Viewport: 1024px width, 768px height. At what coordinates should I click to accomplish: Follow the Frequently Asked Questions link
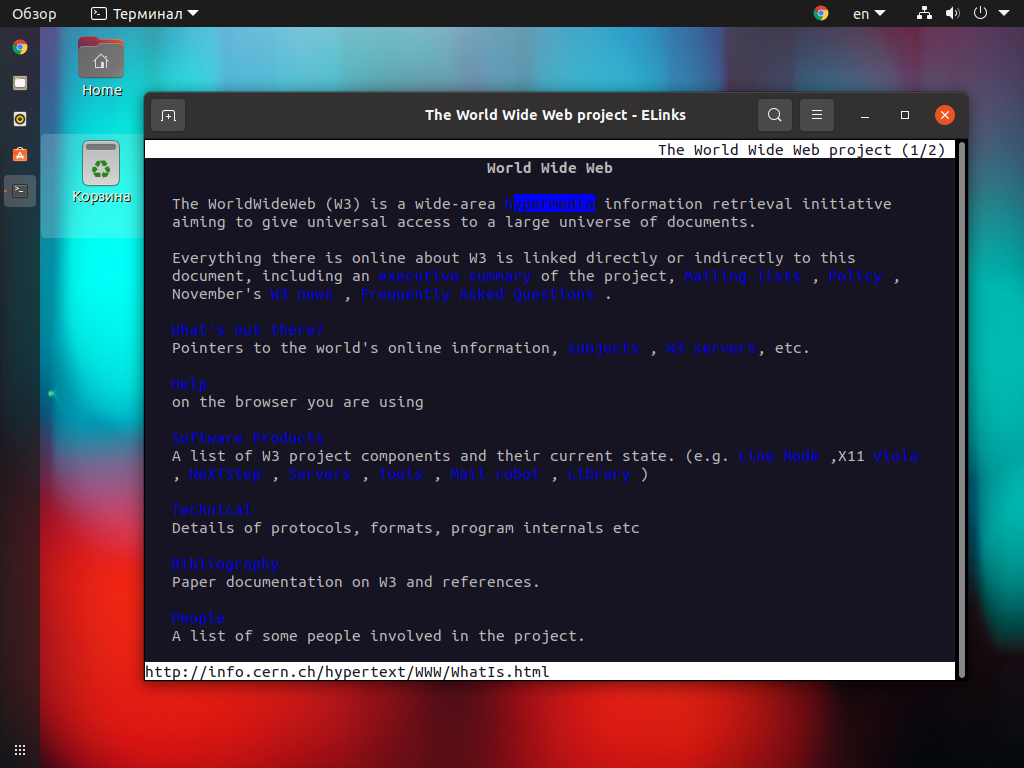point(477,295)
